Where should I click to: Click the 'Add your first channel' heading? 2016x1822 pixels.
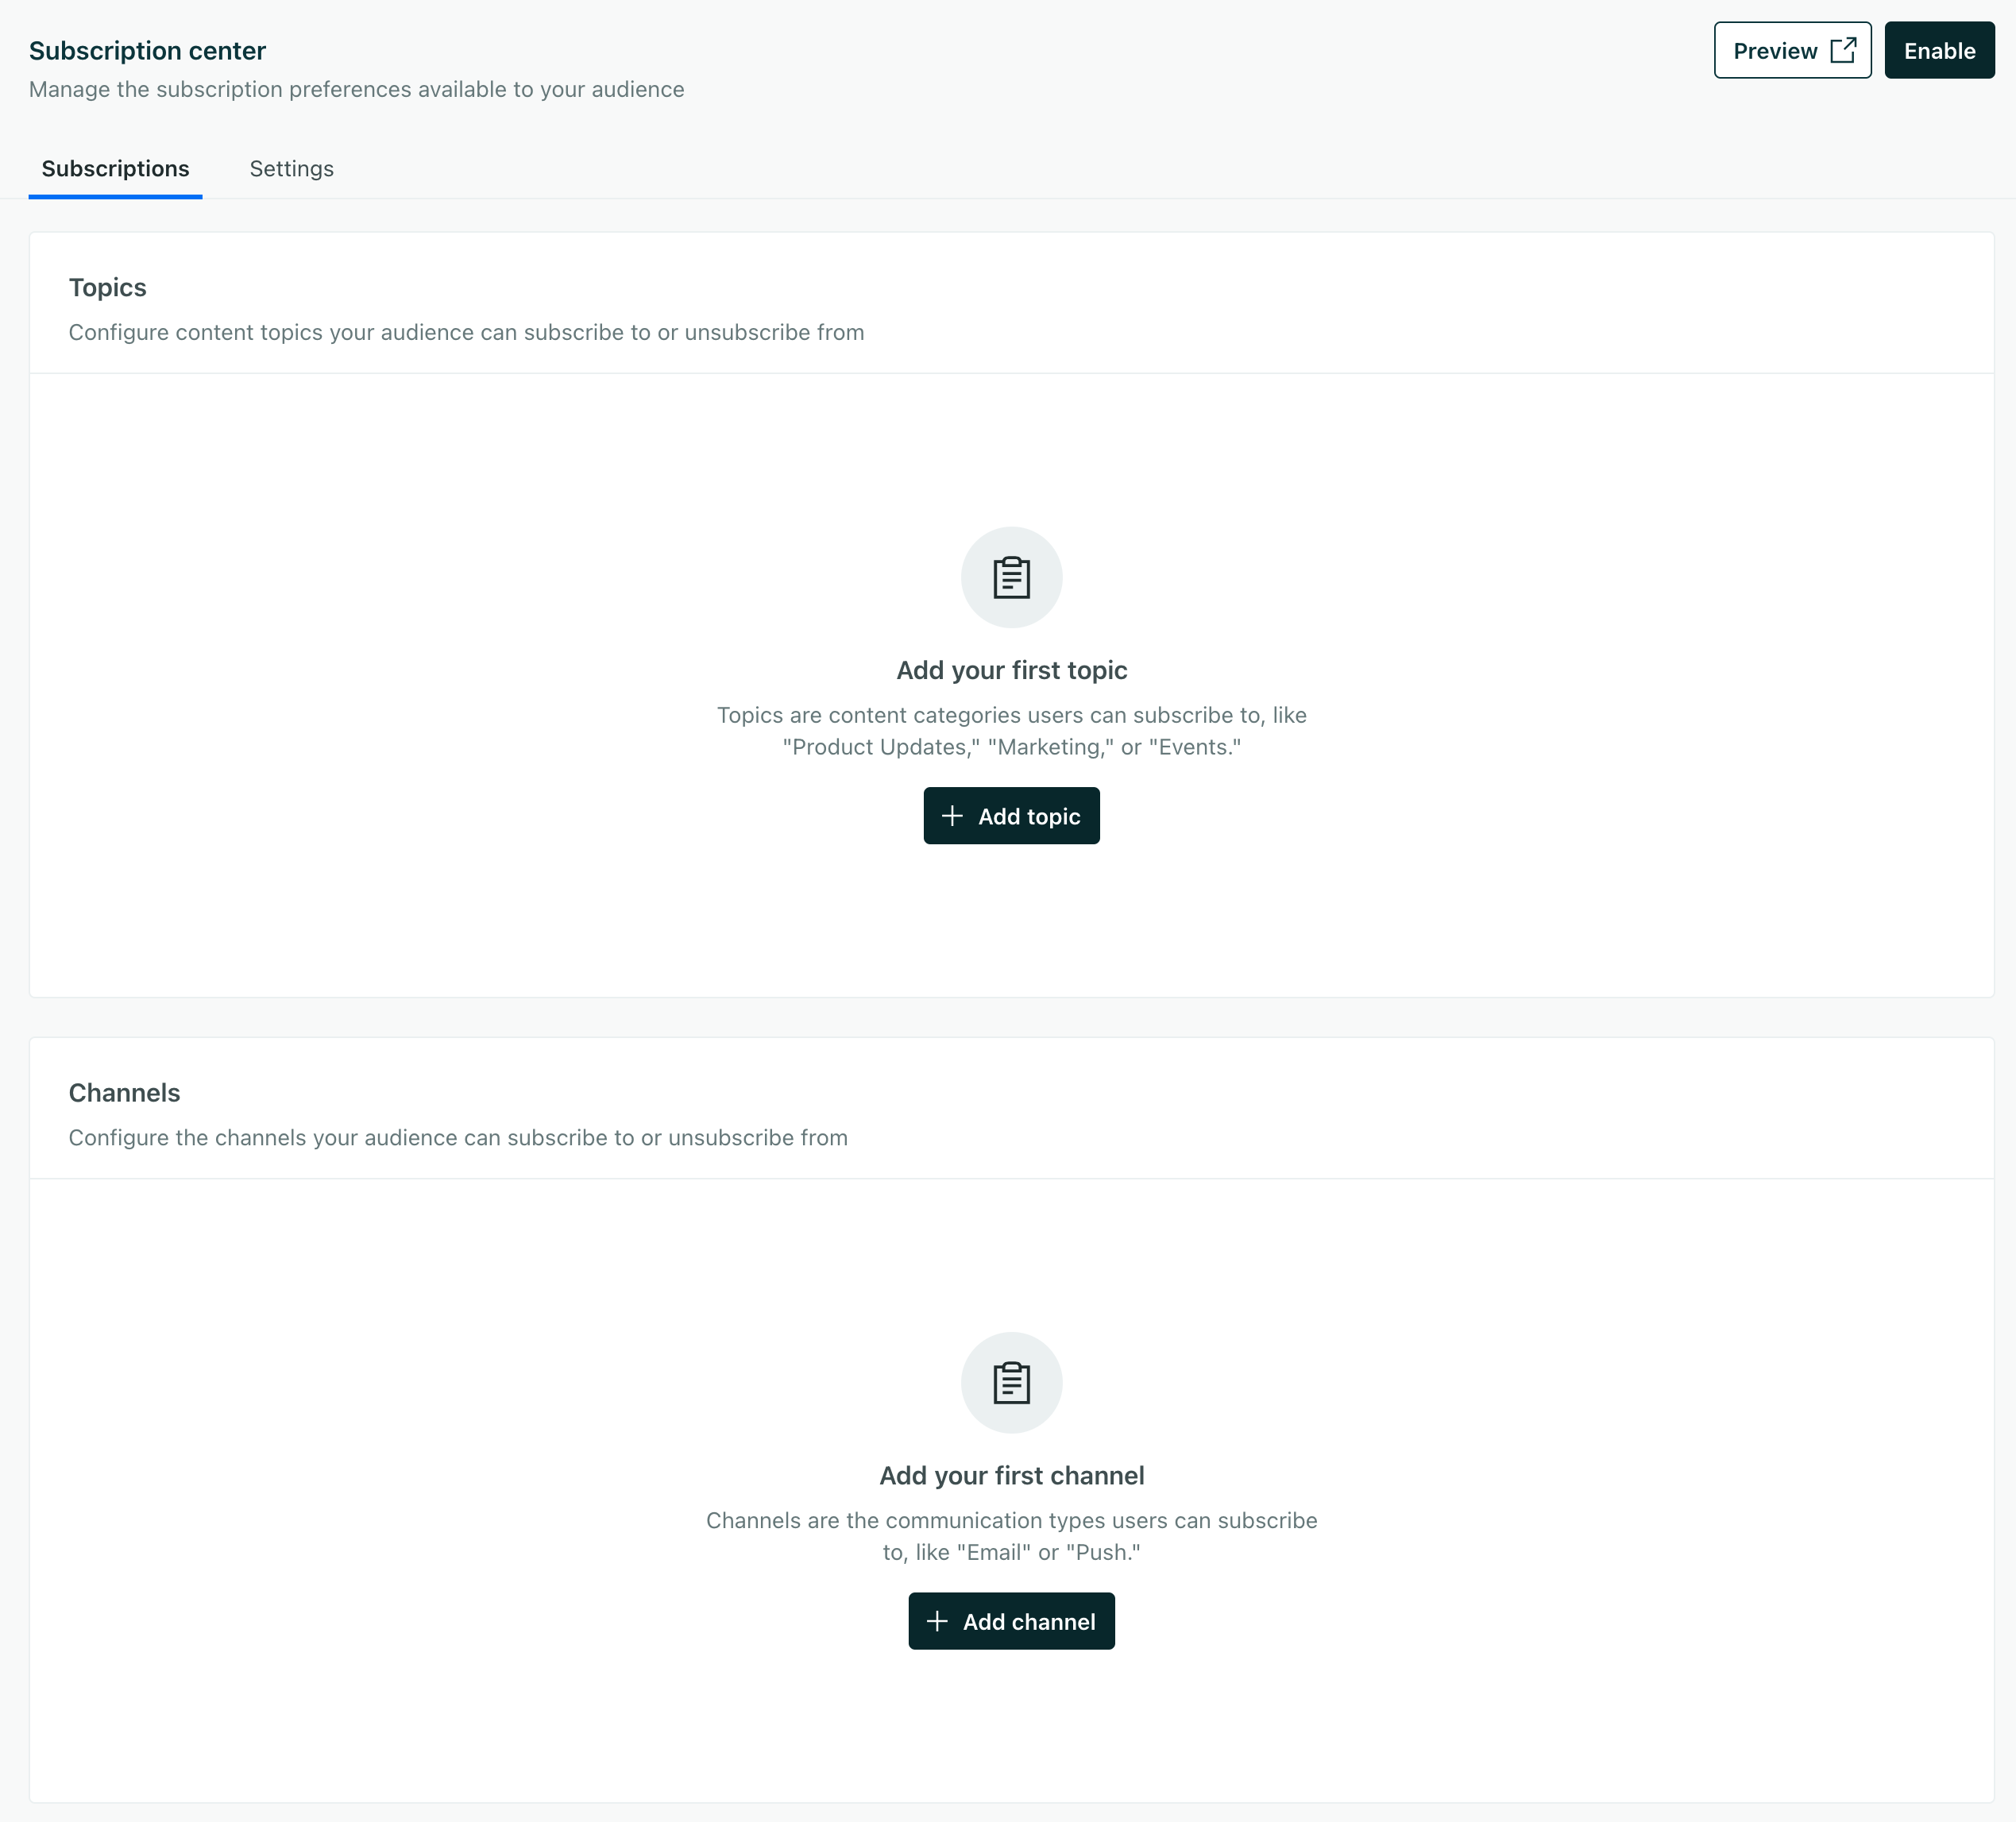[1011, 1475]
